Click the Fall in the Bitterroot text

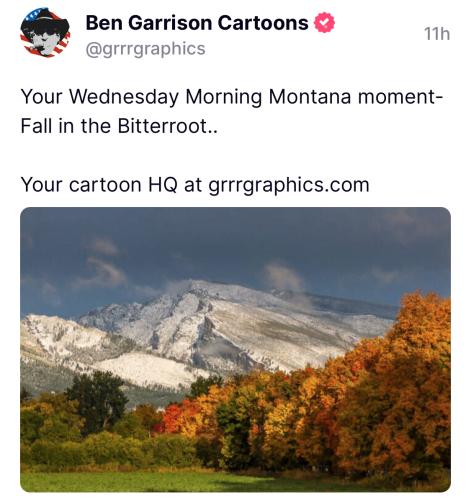[119, 126]
